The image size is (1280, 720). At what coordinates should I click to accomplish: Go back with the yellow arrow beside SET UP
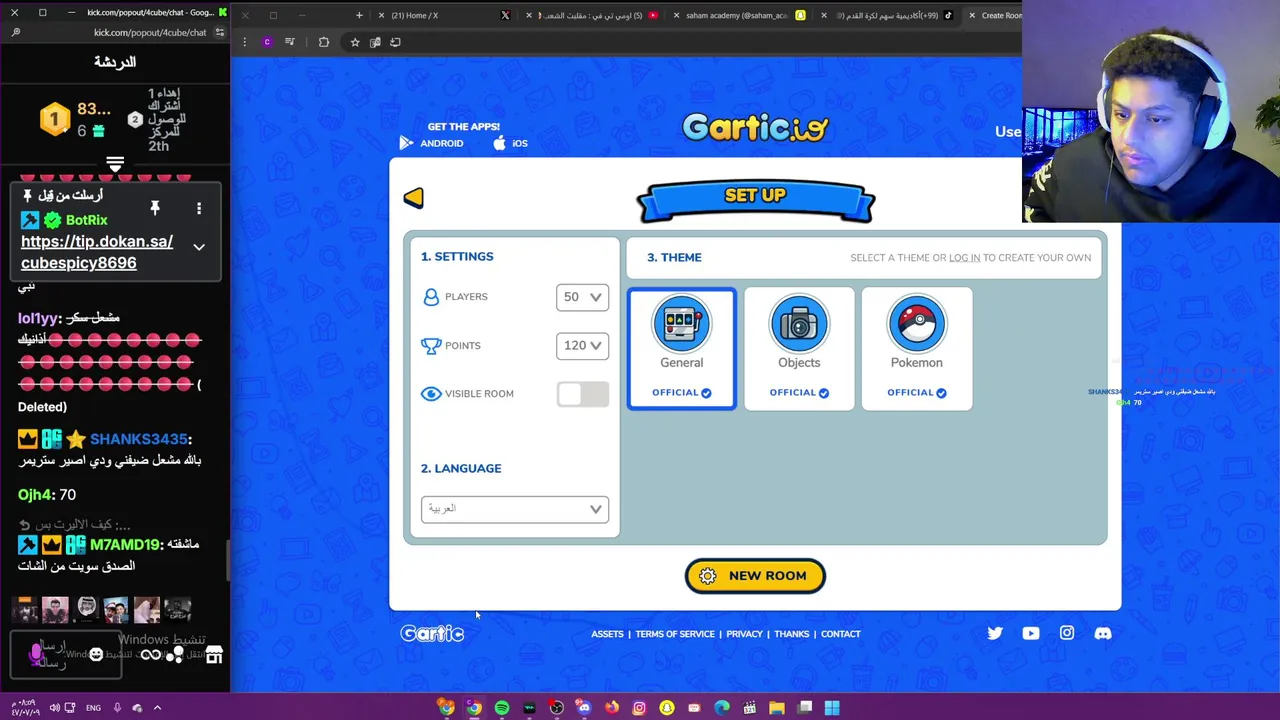413,197
